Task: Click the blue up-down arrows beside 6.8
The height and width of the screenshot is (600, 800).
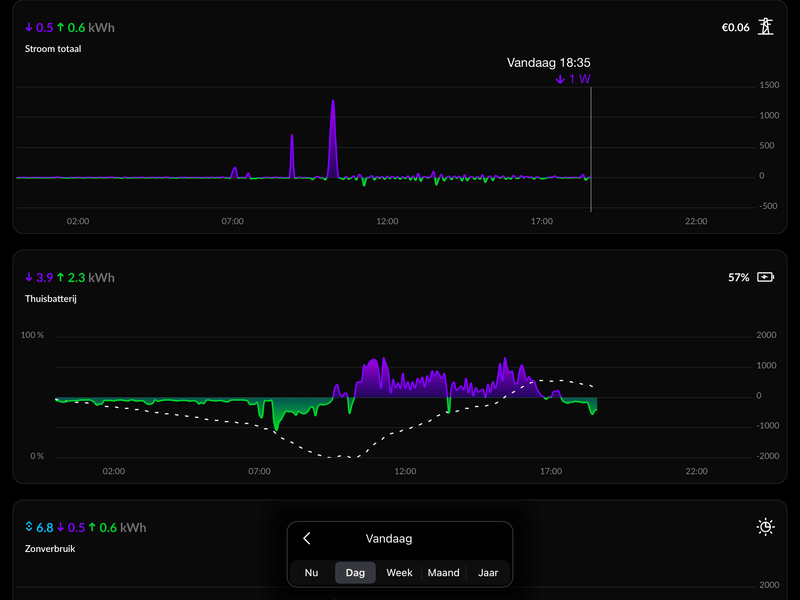Action: click(x=29, y=527)
